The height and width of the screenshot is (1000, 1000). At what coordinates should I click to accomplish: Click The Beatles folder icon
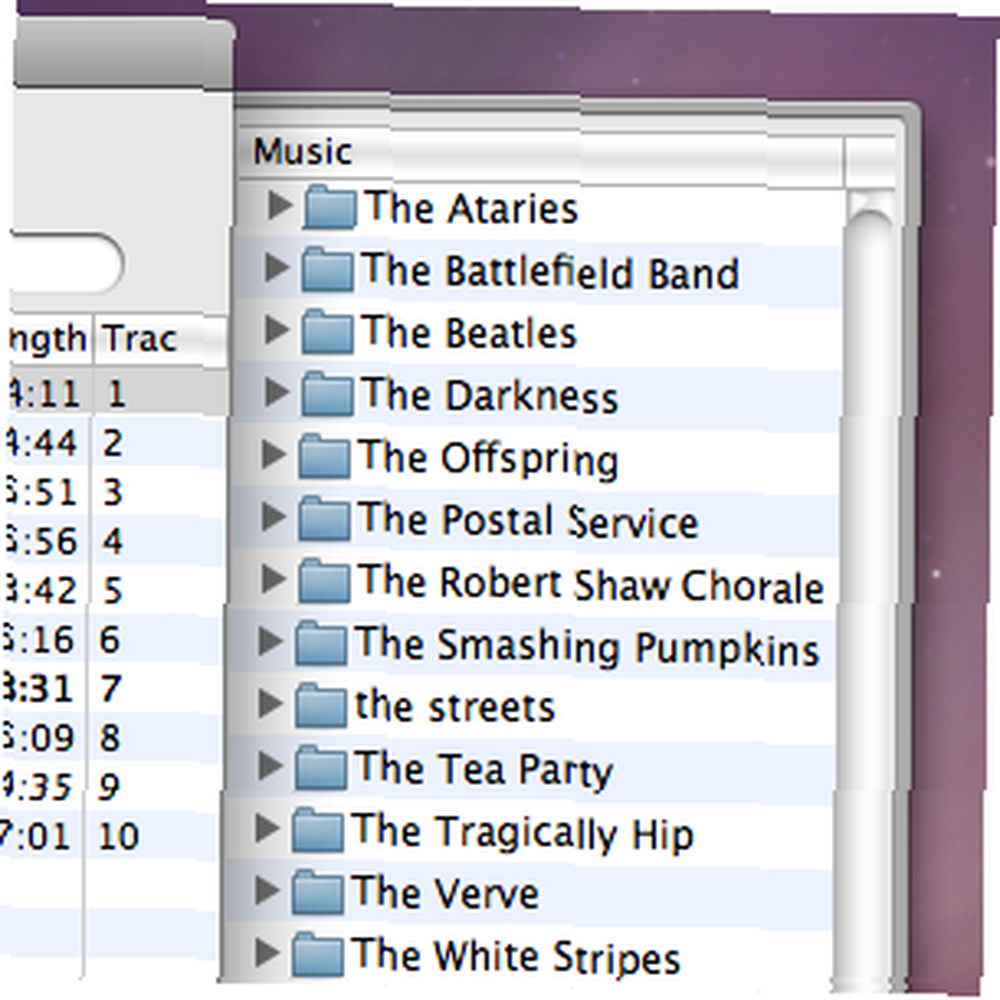coord(327,331)
